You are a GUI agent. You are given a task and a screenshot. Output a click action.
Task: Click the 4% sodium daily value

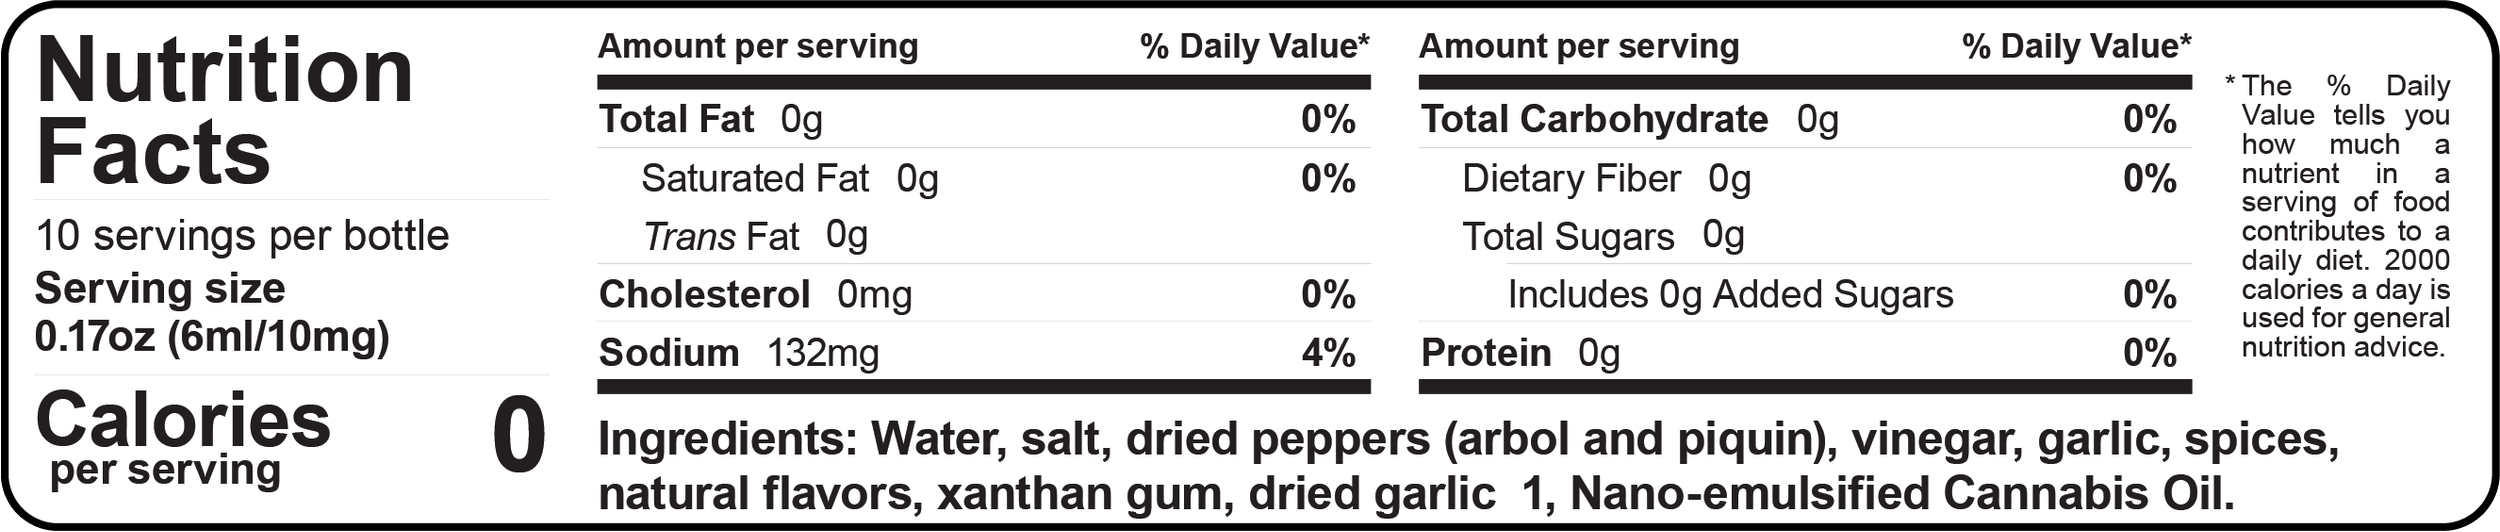click(x=1328, y=353)
